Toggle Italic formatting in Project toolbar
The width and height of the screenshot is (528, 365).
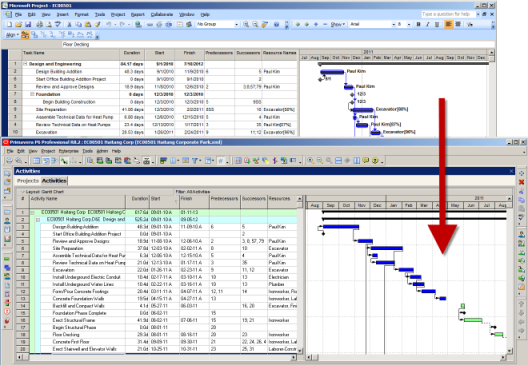coord(428,24)
